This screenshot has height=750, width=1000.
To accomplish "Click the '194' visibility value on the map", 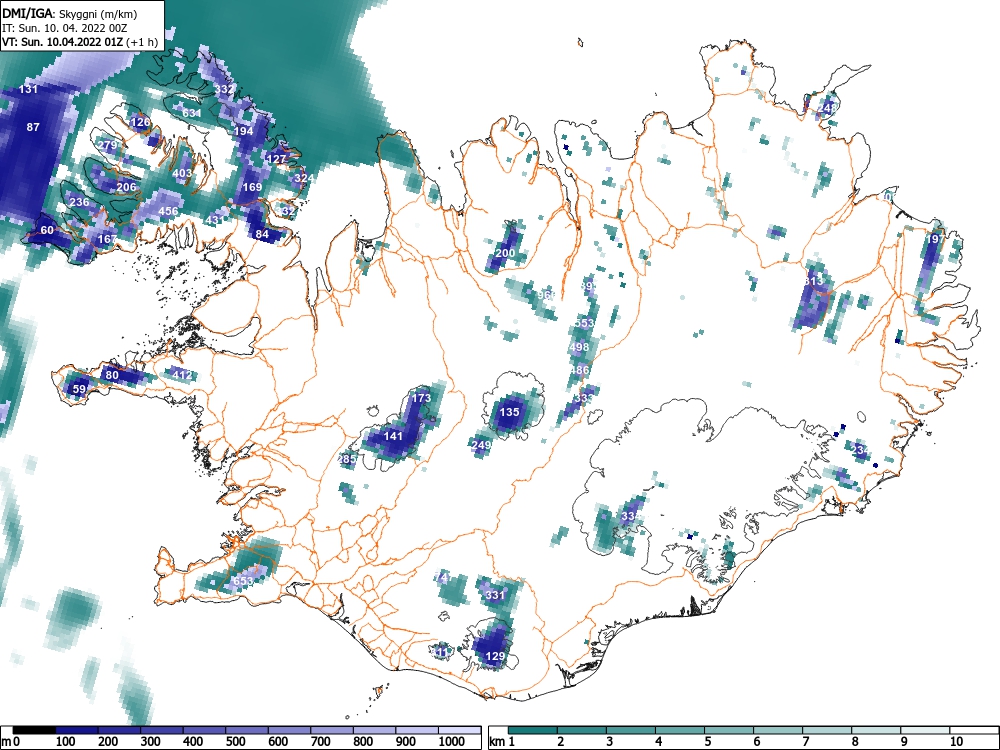I will pyautogui.click(x=244, y=131).
